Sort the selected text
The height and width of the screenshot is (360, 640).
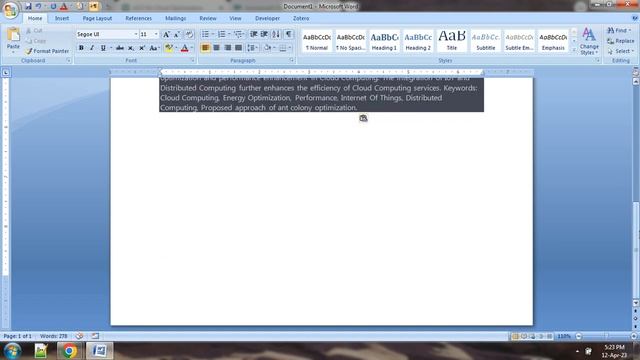click(276, 34)
